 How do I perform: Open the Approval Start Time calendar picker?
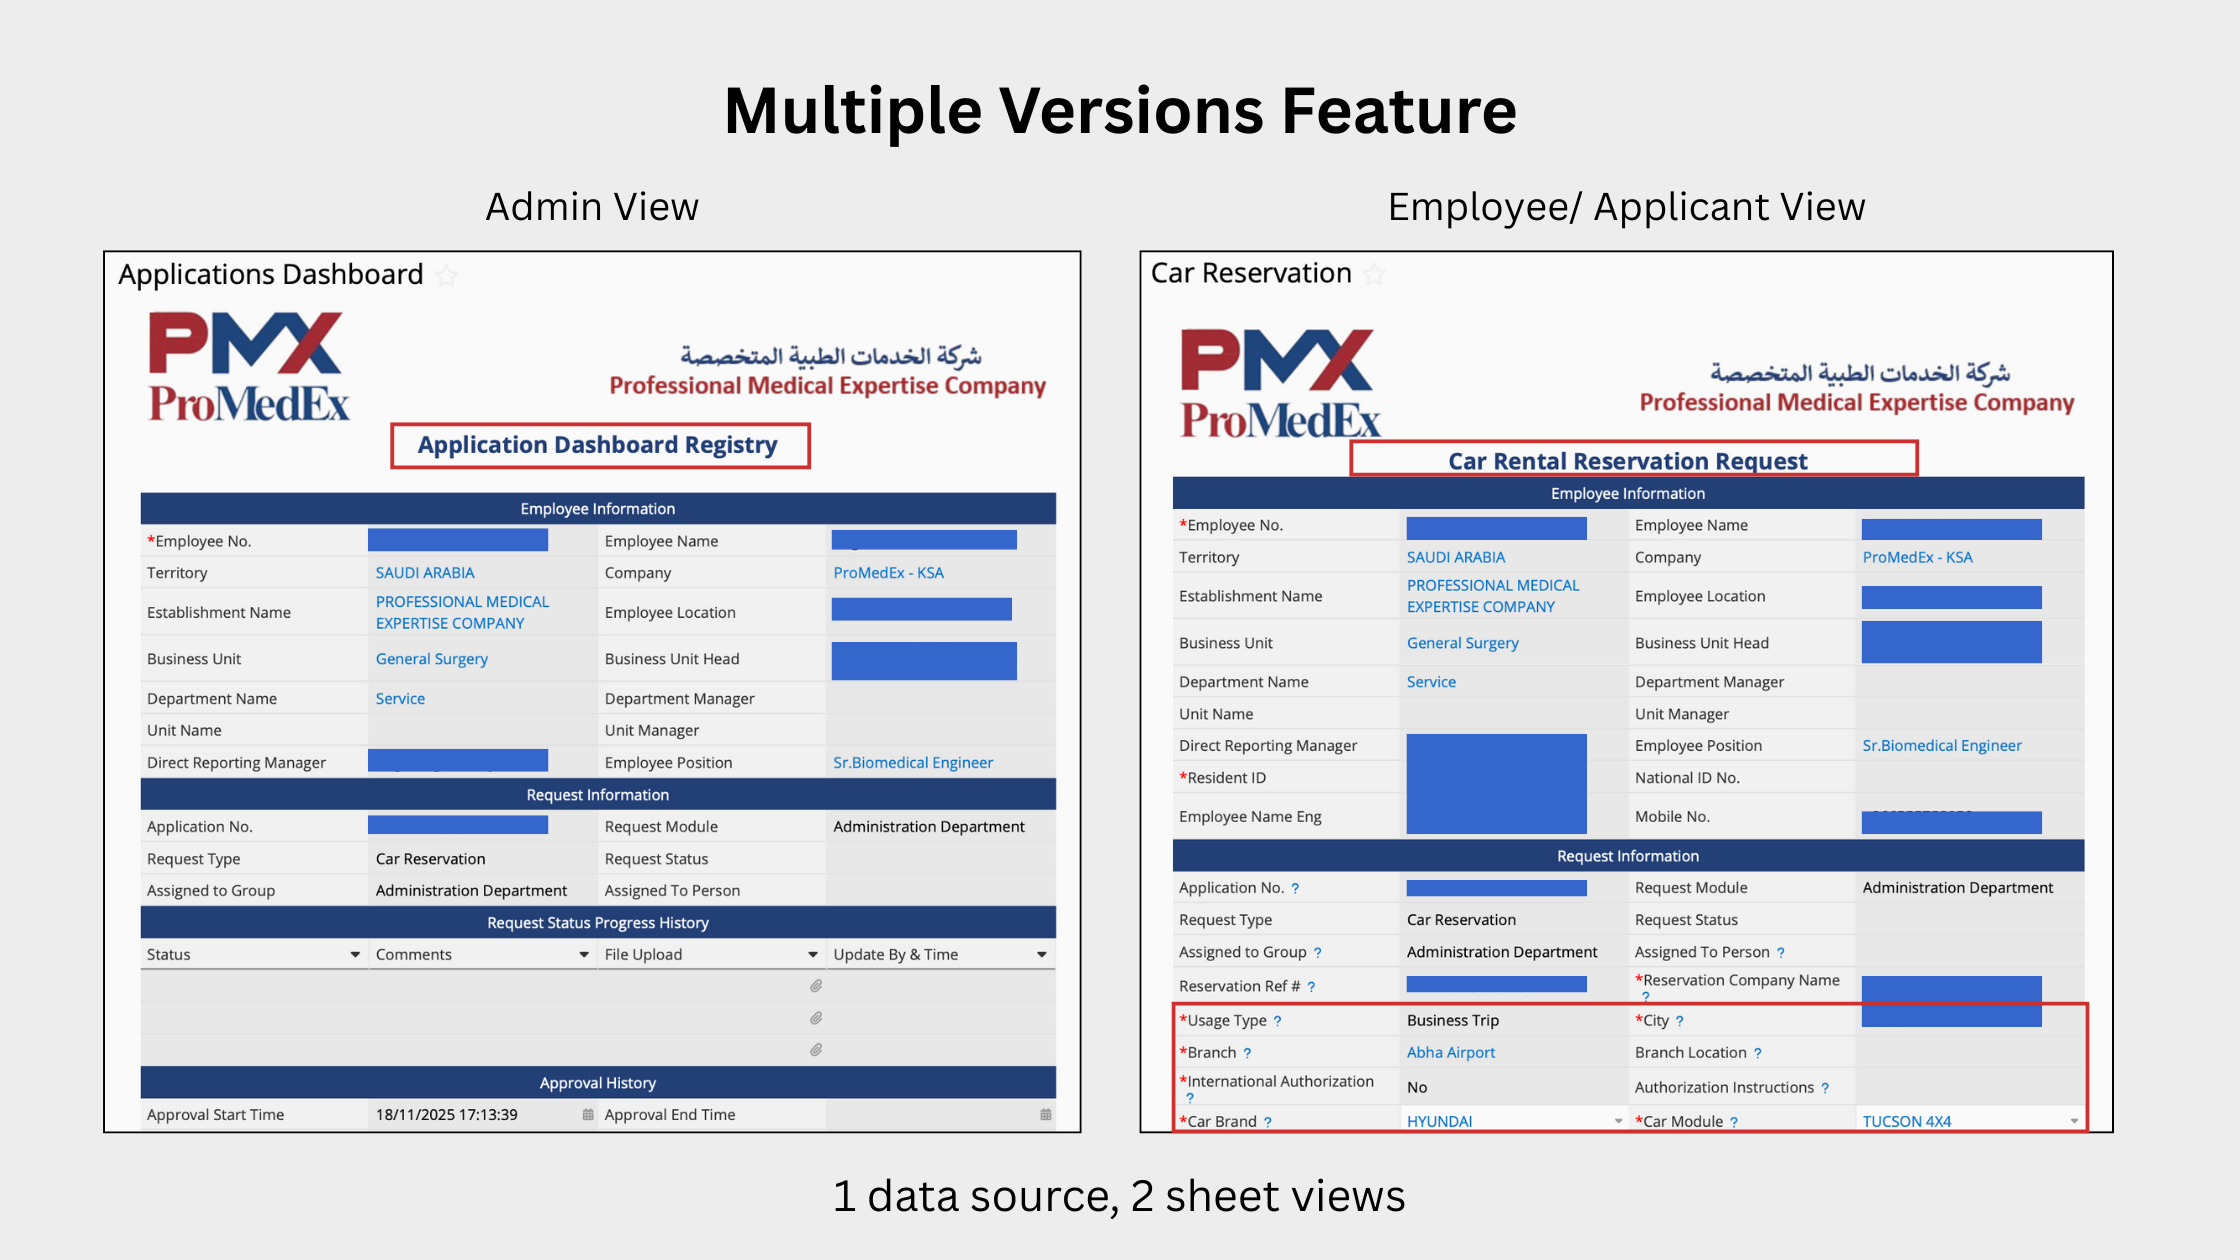click(x=588, y=1114)
